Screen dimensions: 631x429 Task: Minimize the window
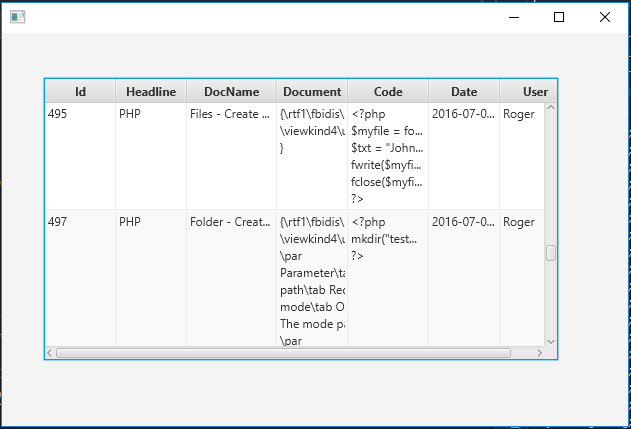(514, 17)
